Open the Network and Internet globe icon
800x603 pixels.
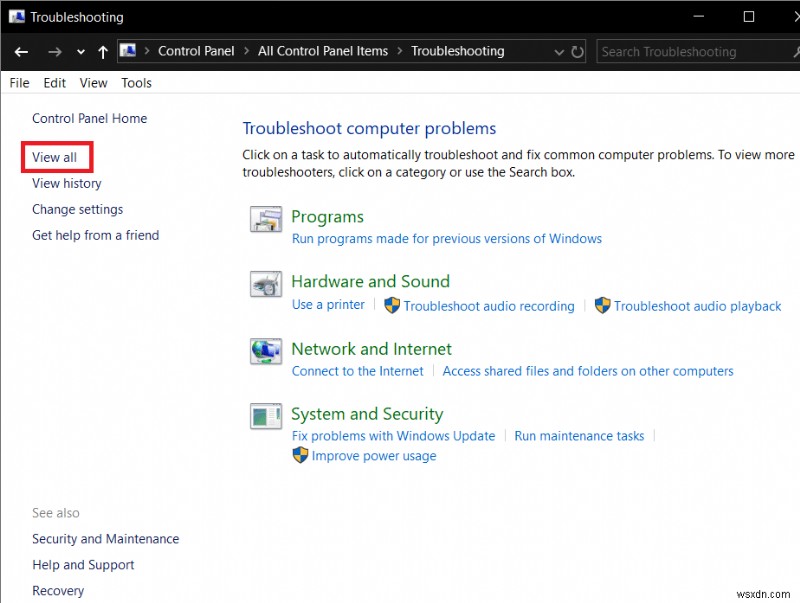point(266,351)
